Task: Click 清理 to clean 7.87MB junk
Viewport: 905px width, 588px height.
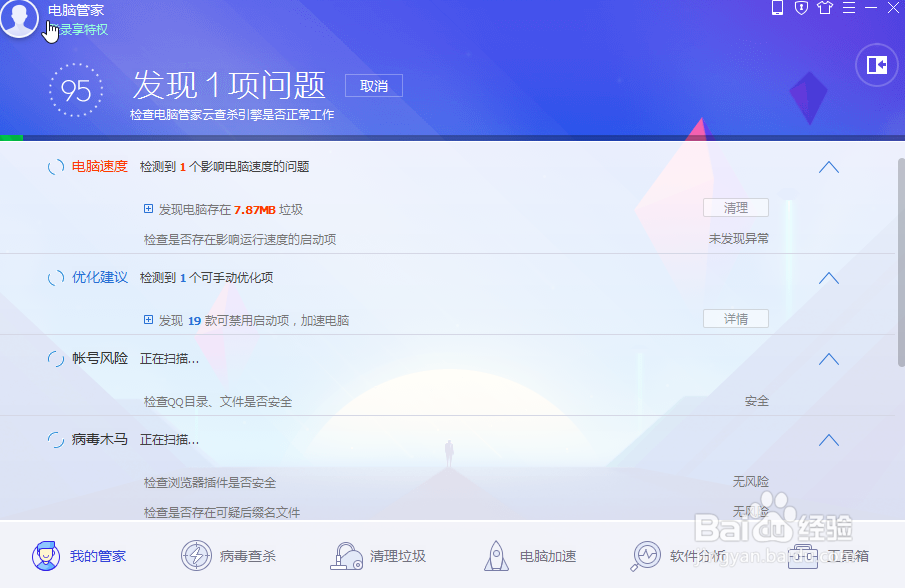Action: pos(735,207)
